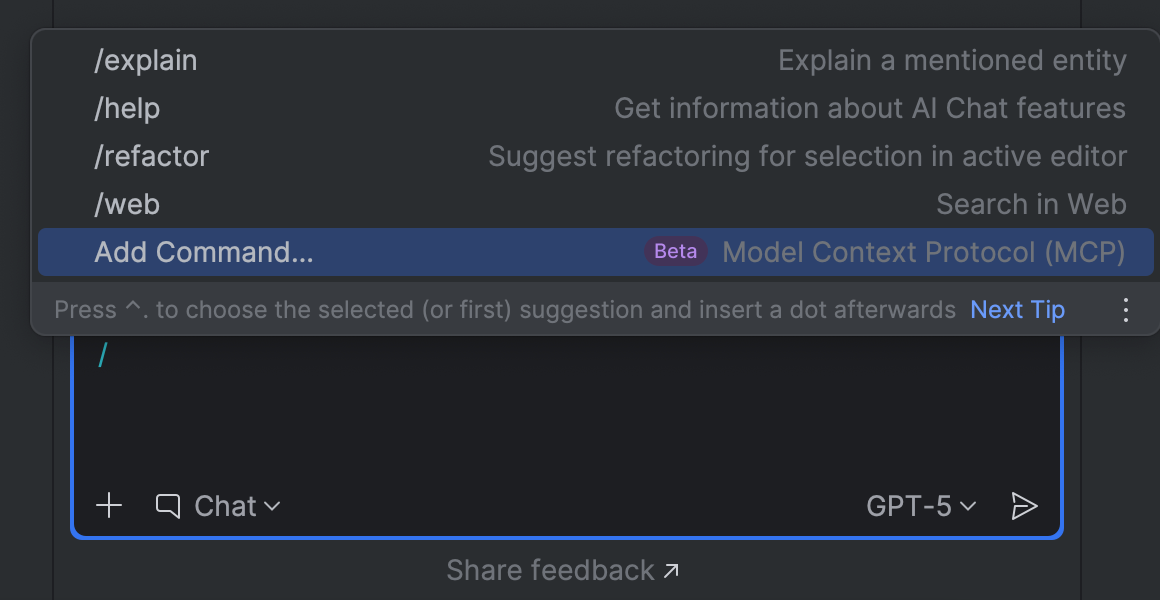Choose the /refactor suggestion entry
Viewport: 1160px width, 600px height.
pos(152,156)
